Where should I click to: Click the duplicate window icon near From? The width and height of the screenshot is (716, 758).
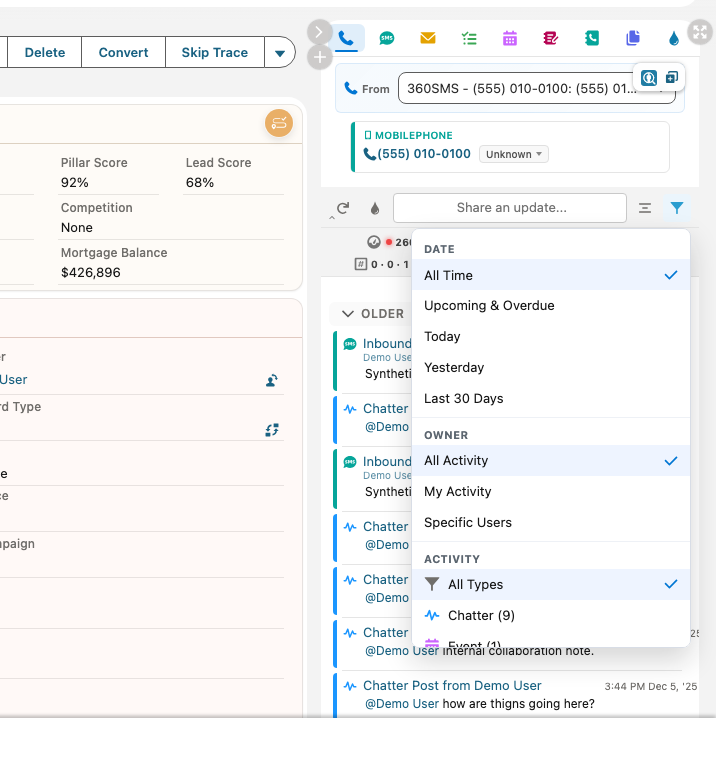[672, 77]
